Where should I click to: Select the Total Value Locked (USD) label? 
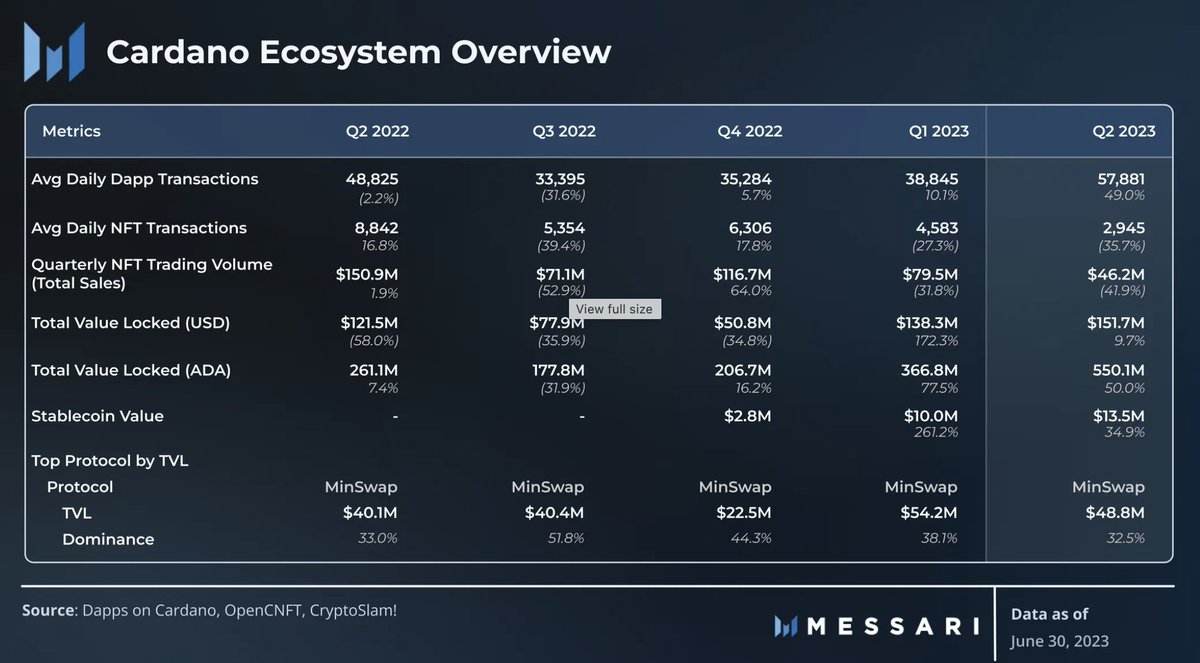click(131, 323)
